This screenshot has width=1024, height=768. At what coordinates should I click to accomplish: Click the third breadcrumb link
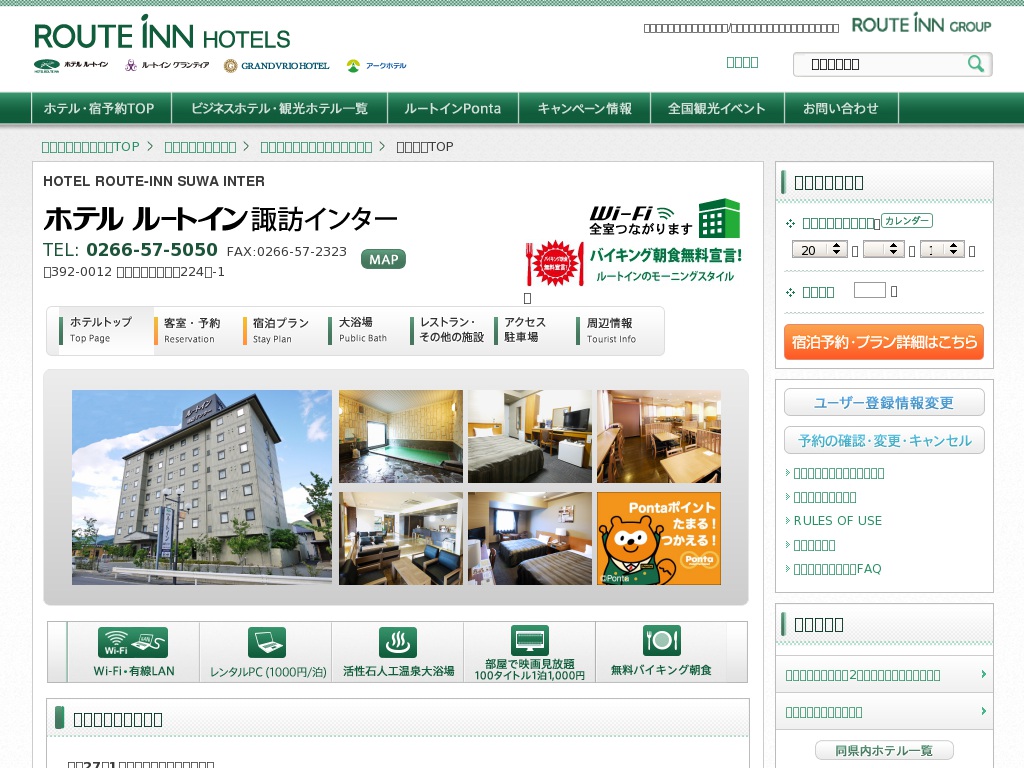(316, 147)
